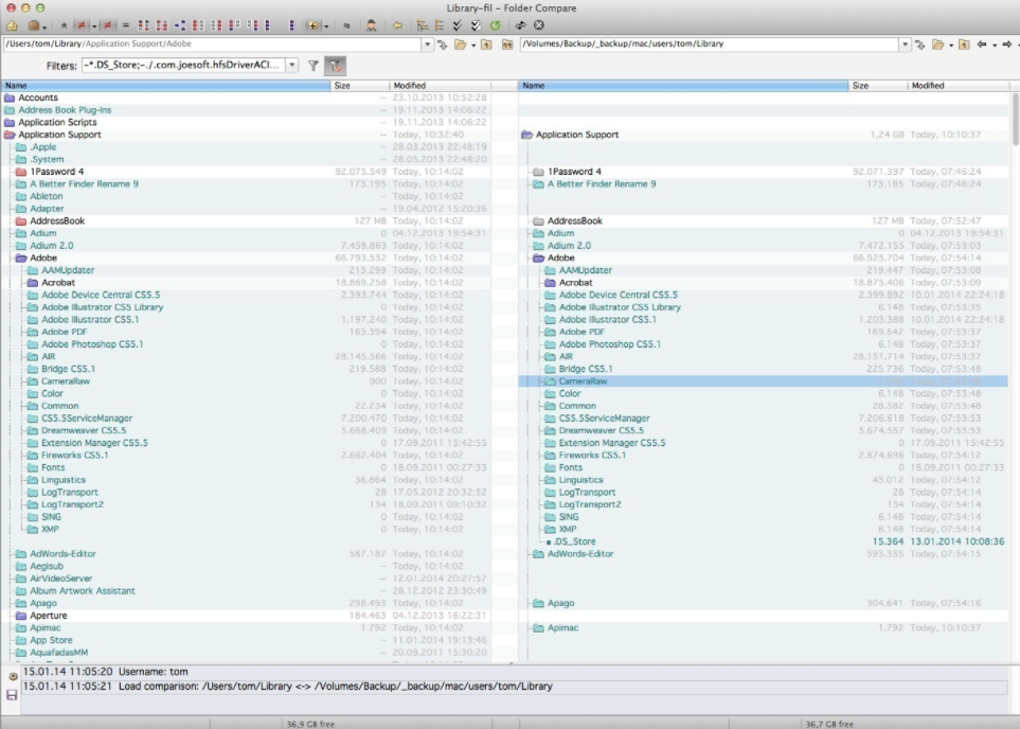1020x729 pixels.
Task: Open the Filters dropdown list
Action: 291,64
